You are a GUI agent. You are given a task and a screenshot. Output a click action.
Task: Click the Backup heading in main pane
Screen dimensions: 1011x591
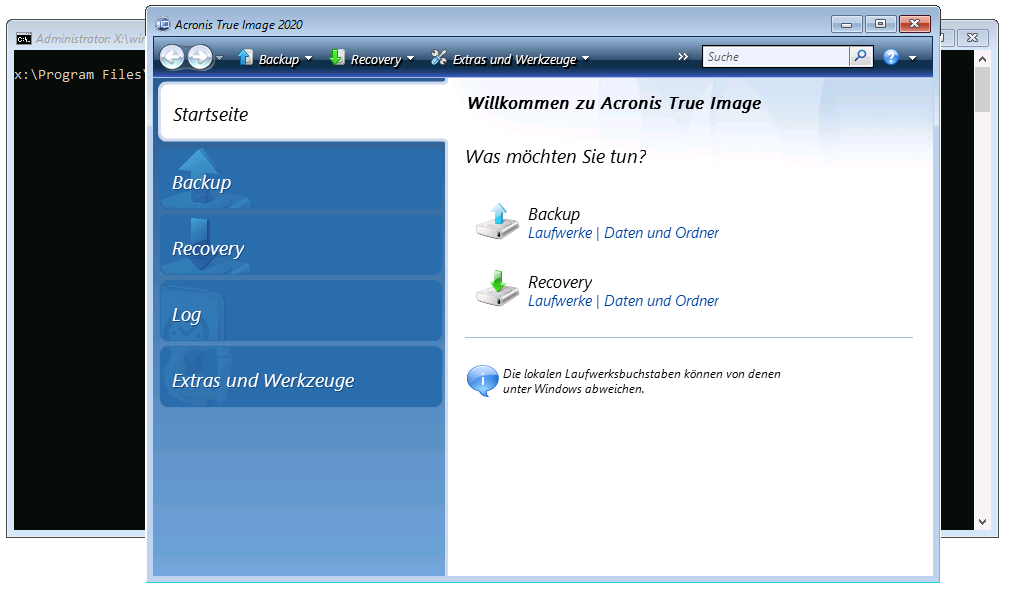click(x=554, y=214)
